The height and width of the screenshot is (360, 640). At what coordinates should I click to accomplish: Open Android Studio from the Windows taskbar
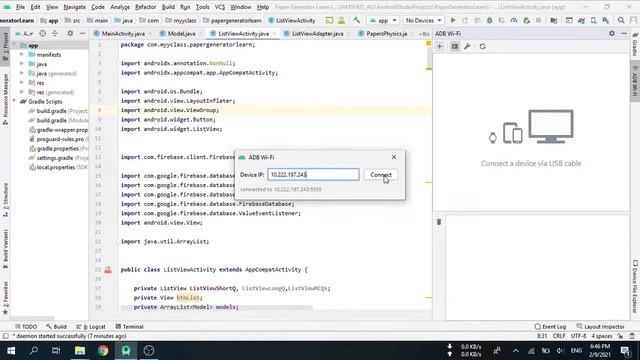(126, 351)
